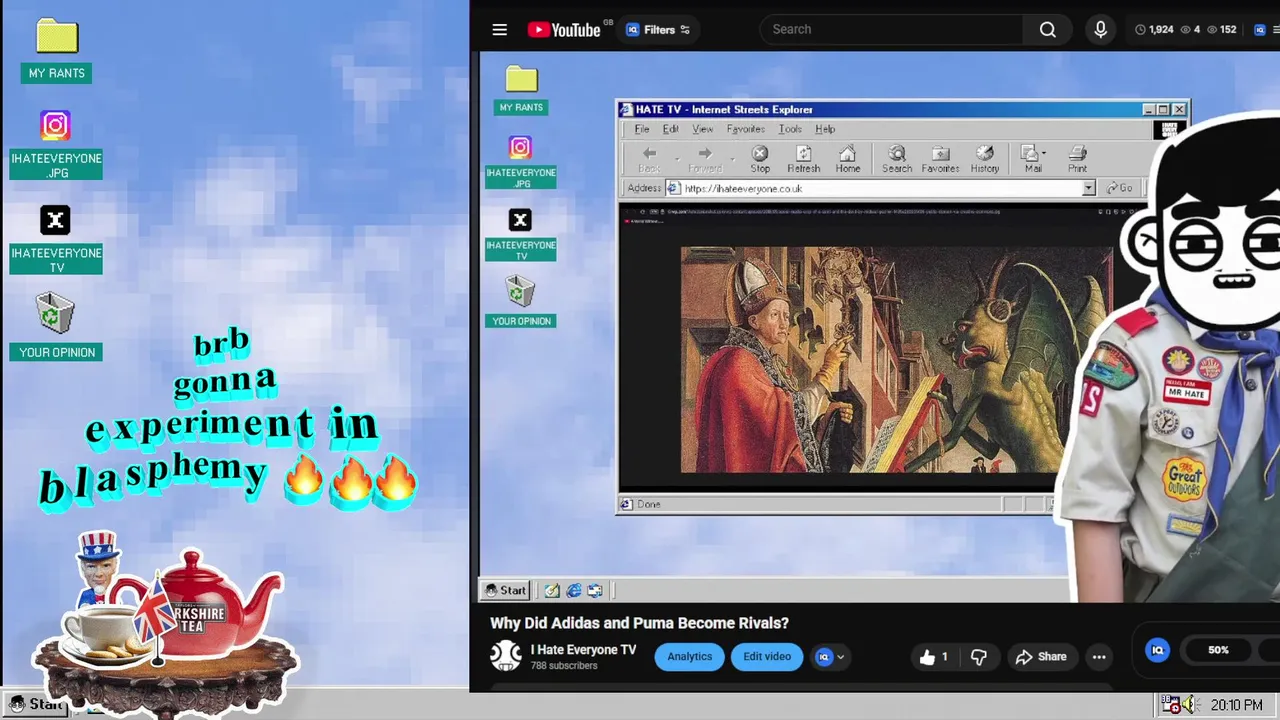
Task: Like the video with thumbs up
Action: click(933, 657)
